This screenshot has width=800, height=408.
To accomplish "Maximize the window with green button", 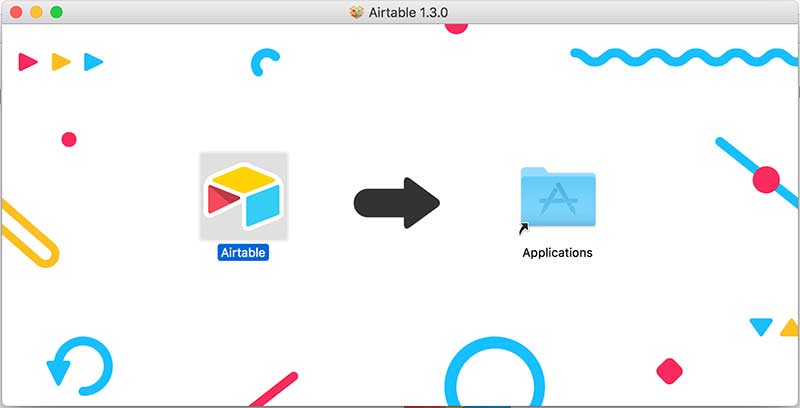I will [x=57, y=12].
